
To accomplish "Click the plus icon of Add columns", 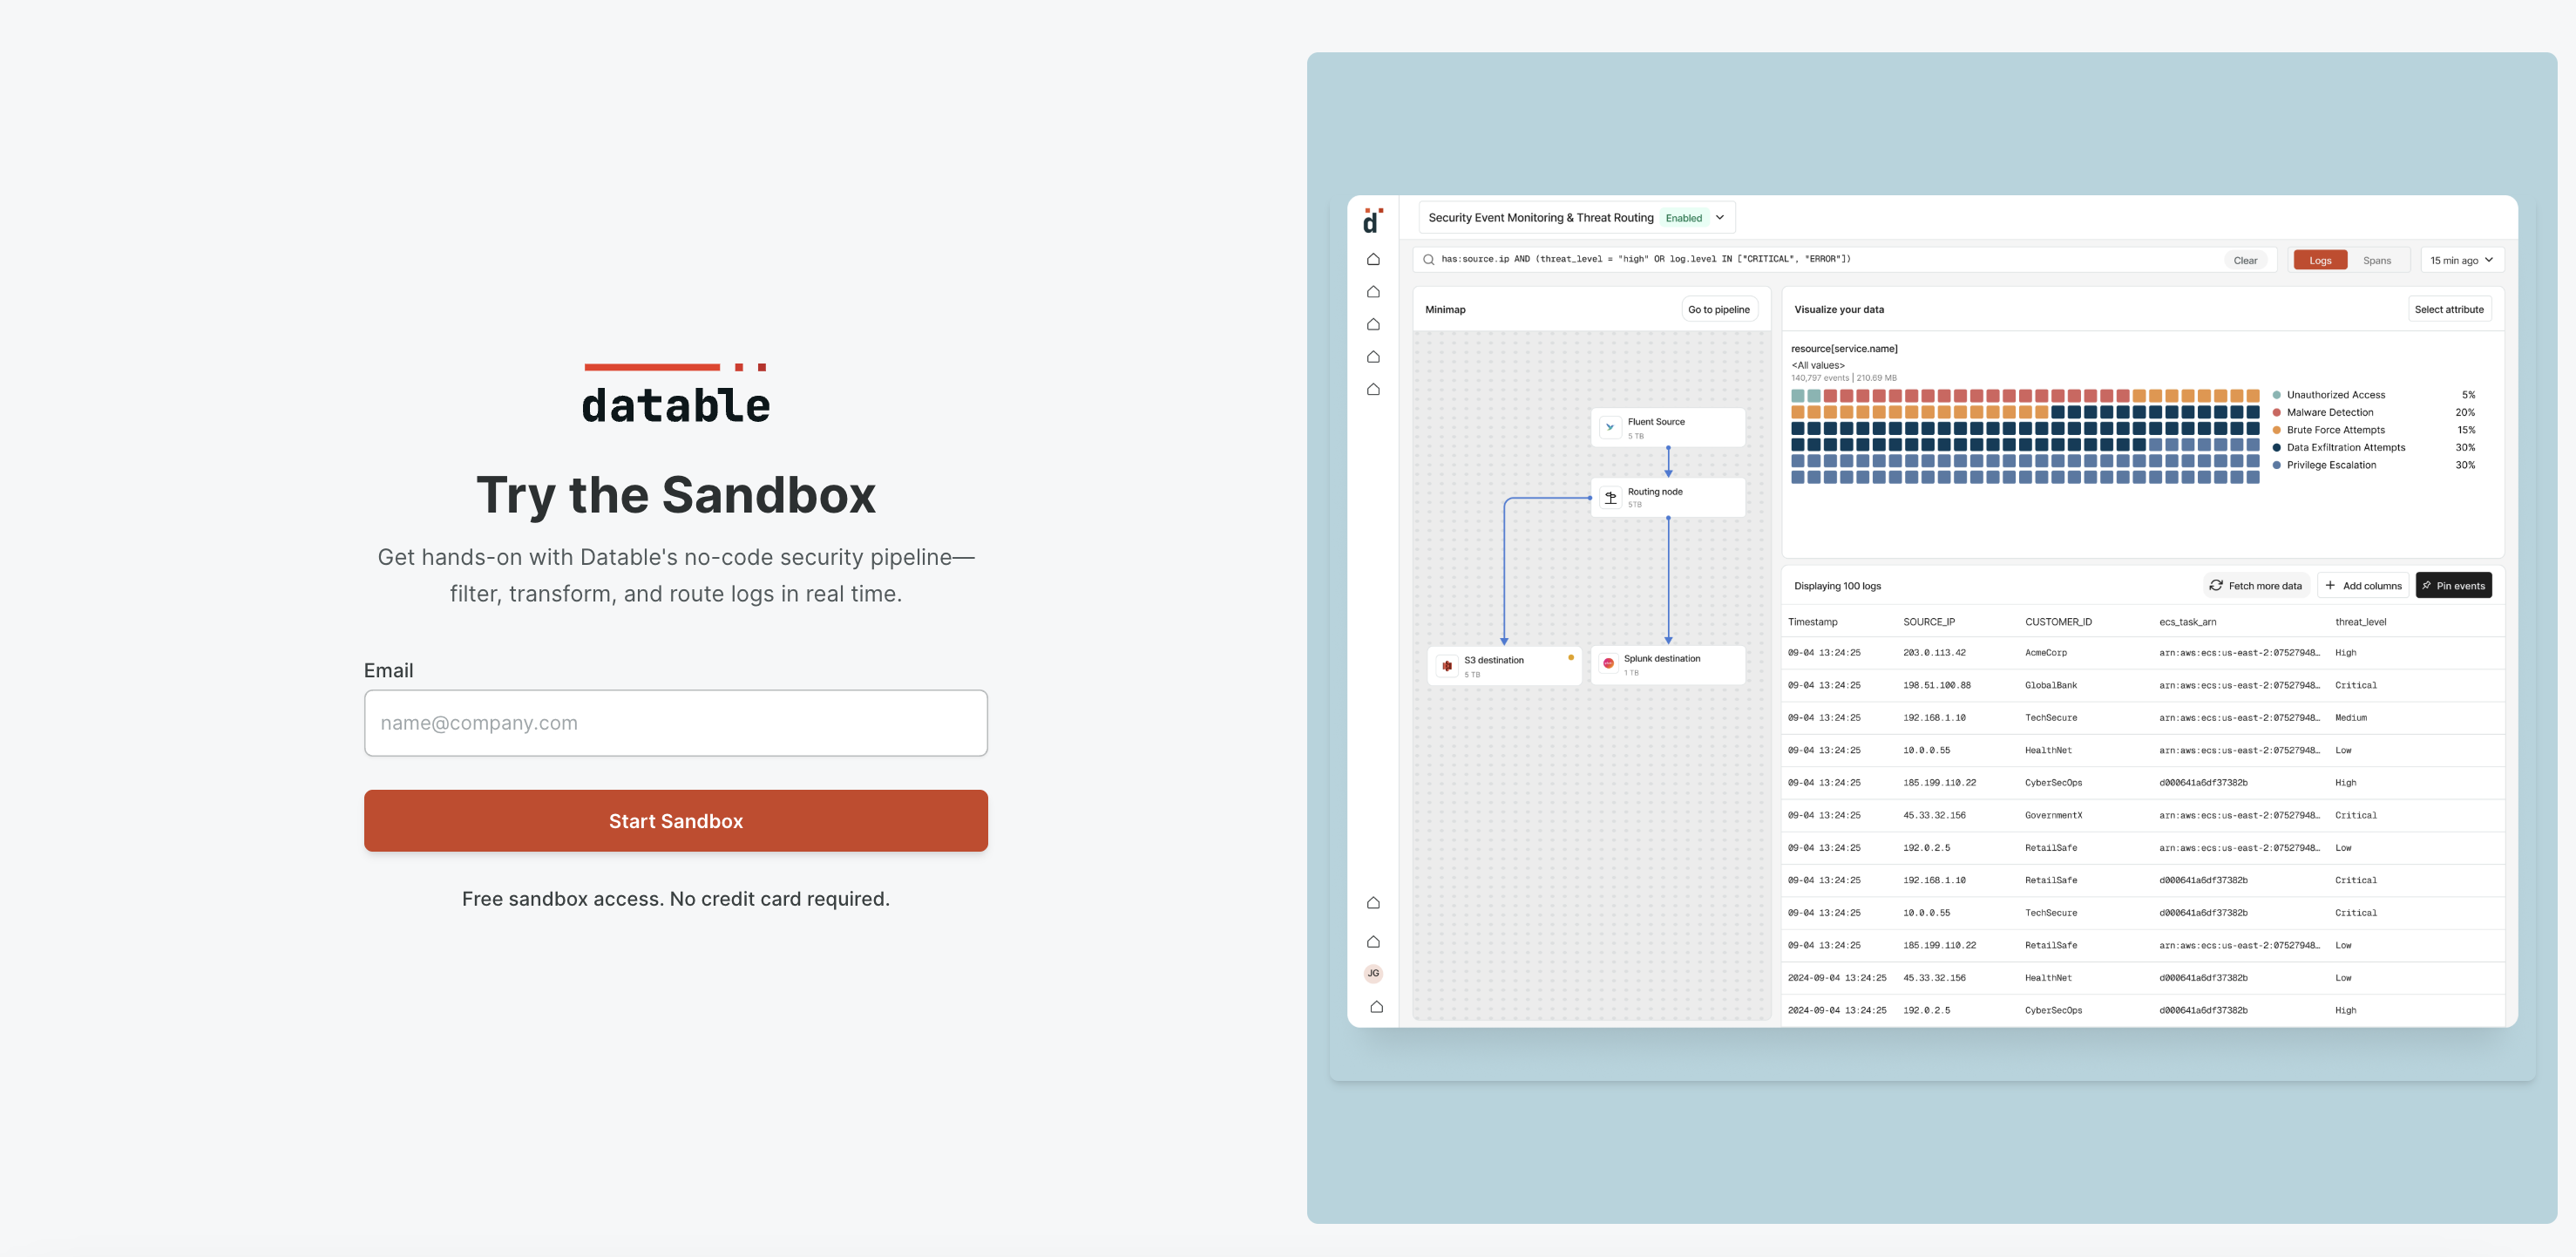I will pos(2330,585).
